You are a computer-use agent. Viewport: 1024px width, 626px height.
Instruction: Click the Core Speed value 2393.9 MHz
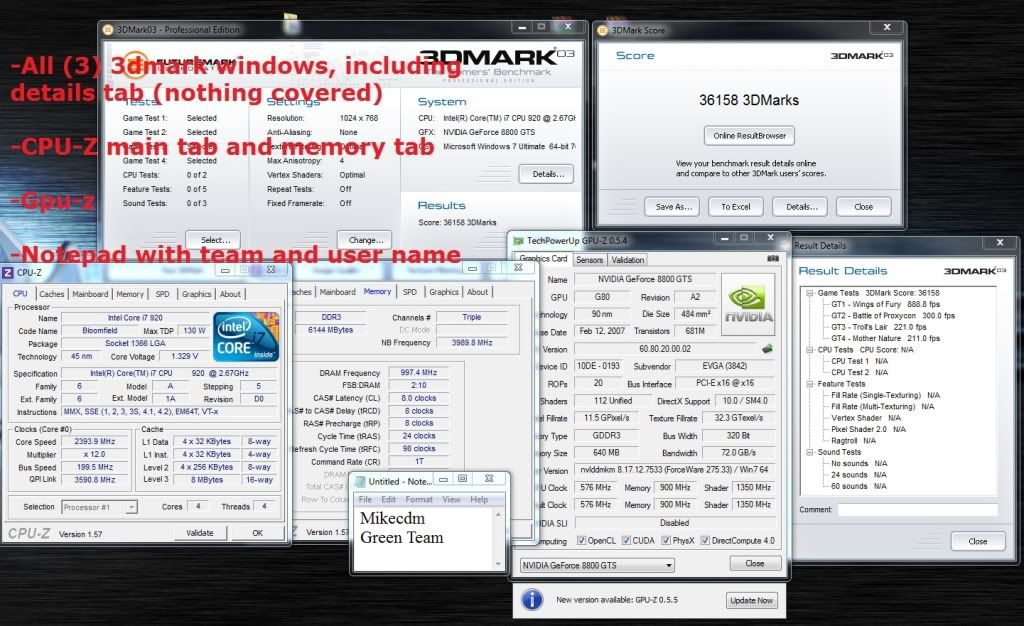(95, 442)
